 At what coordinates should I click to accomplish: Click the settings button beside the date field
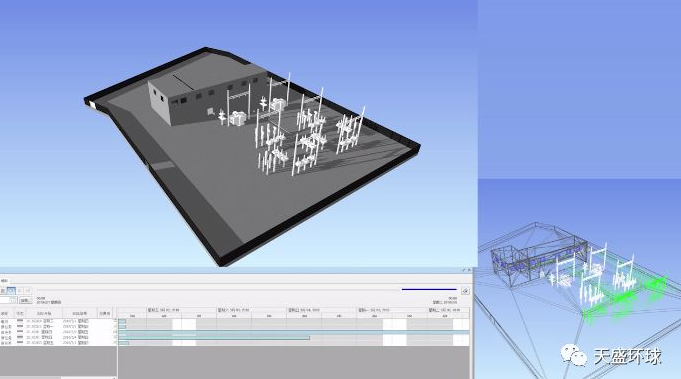pyautogui.click(x=26, y=300)
